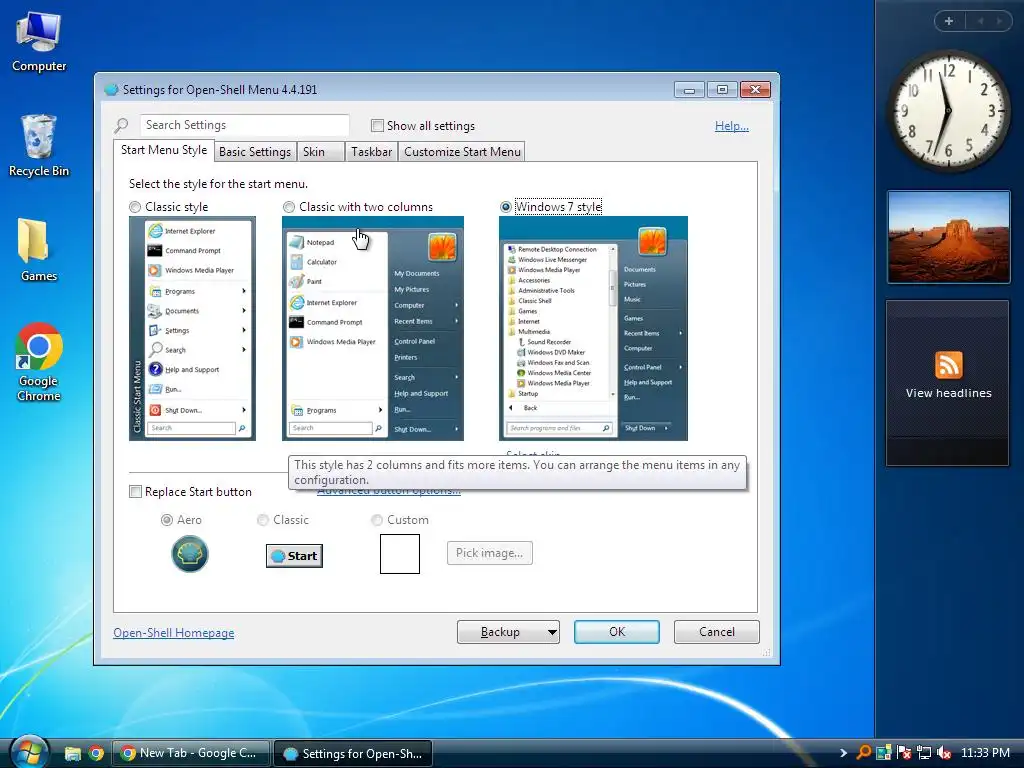Click the sidebar previous page arrow
Viewport: 1024px width, 768px height.
tap(980, 21)
